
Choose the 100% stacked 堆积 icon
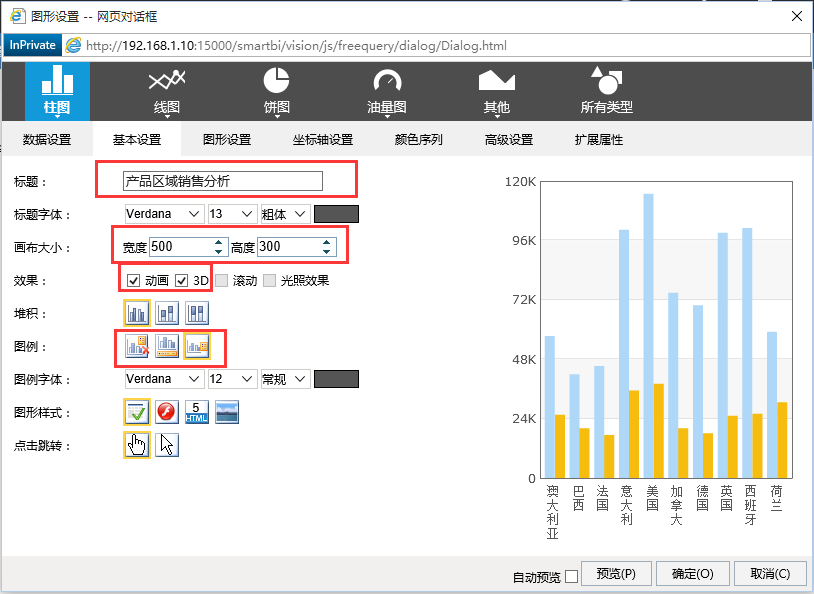click(197, 313)
